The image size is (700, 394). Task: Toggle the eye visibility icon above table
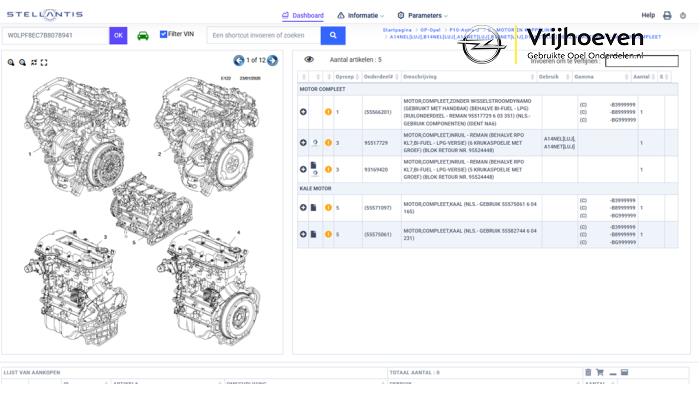(x=309, y=59)
